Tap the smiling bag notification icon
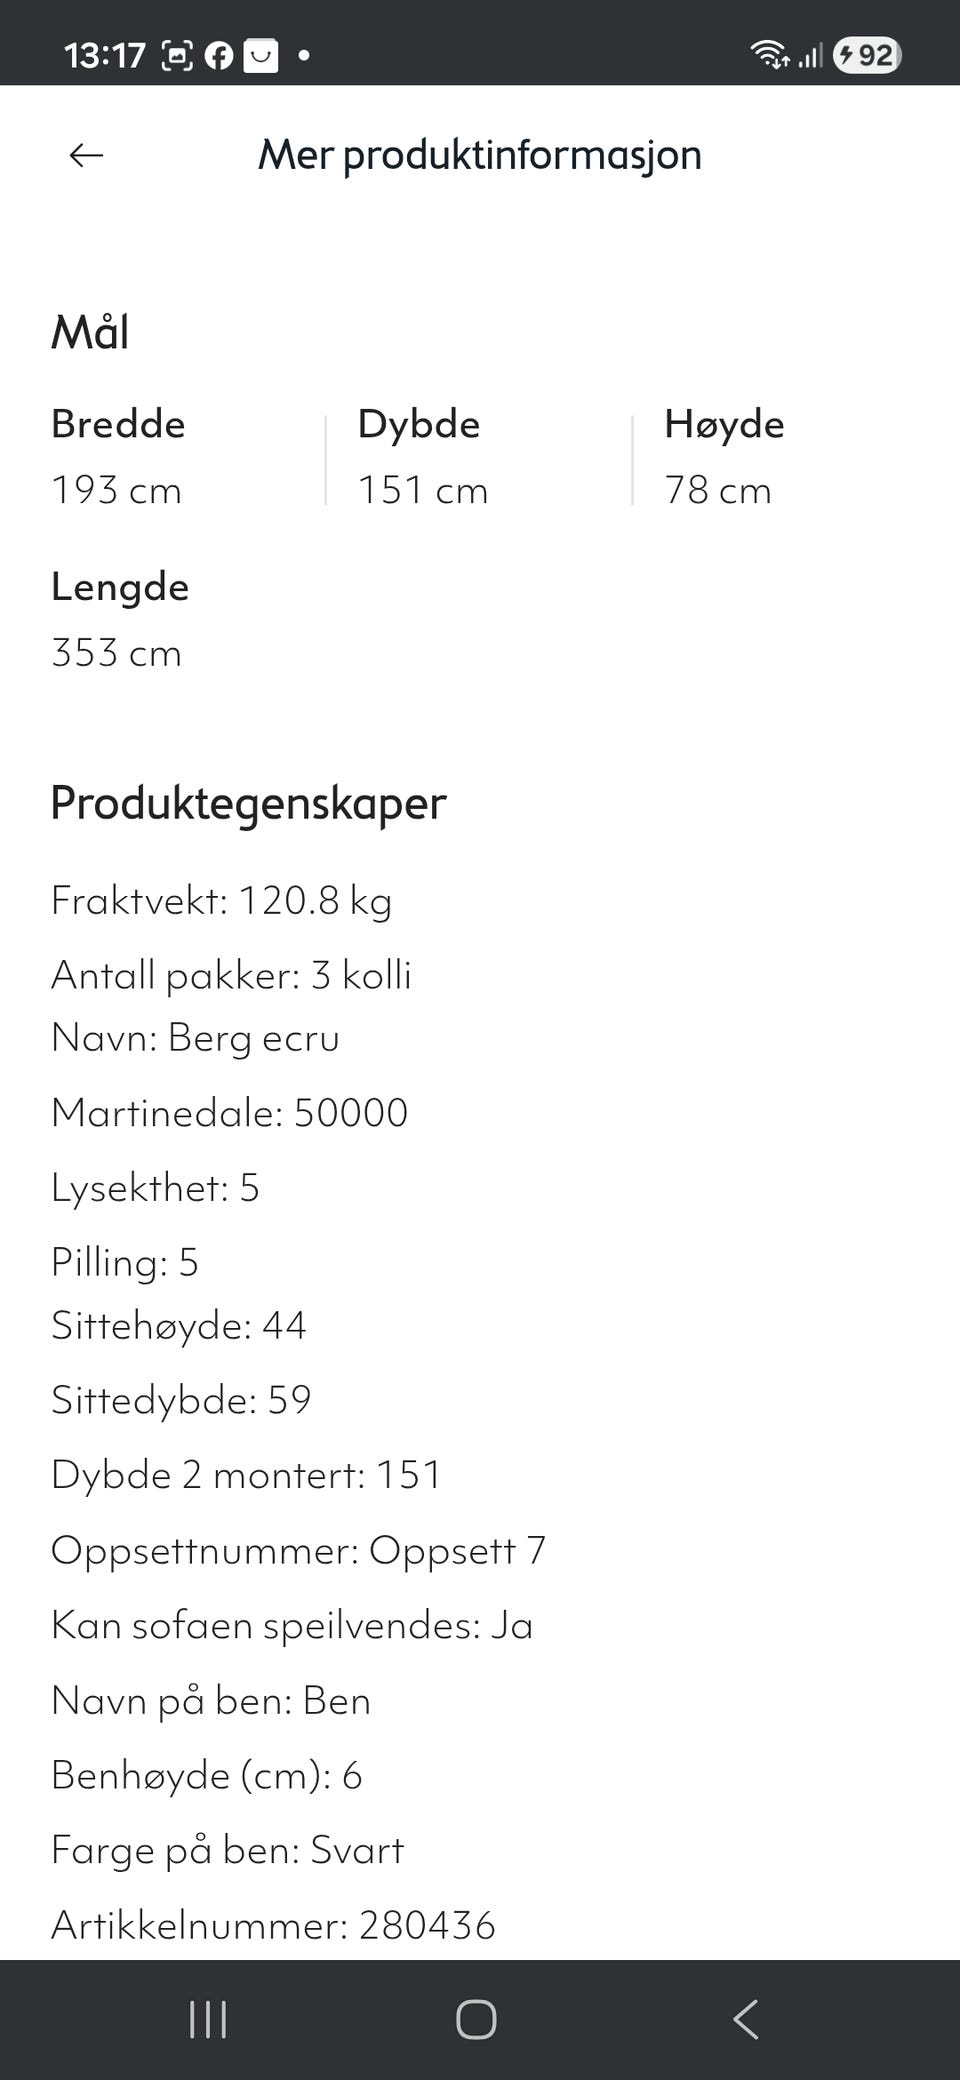The image size is (960, 2080). pos(261,55)
